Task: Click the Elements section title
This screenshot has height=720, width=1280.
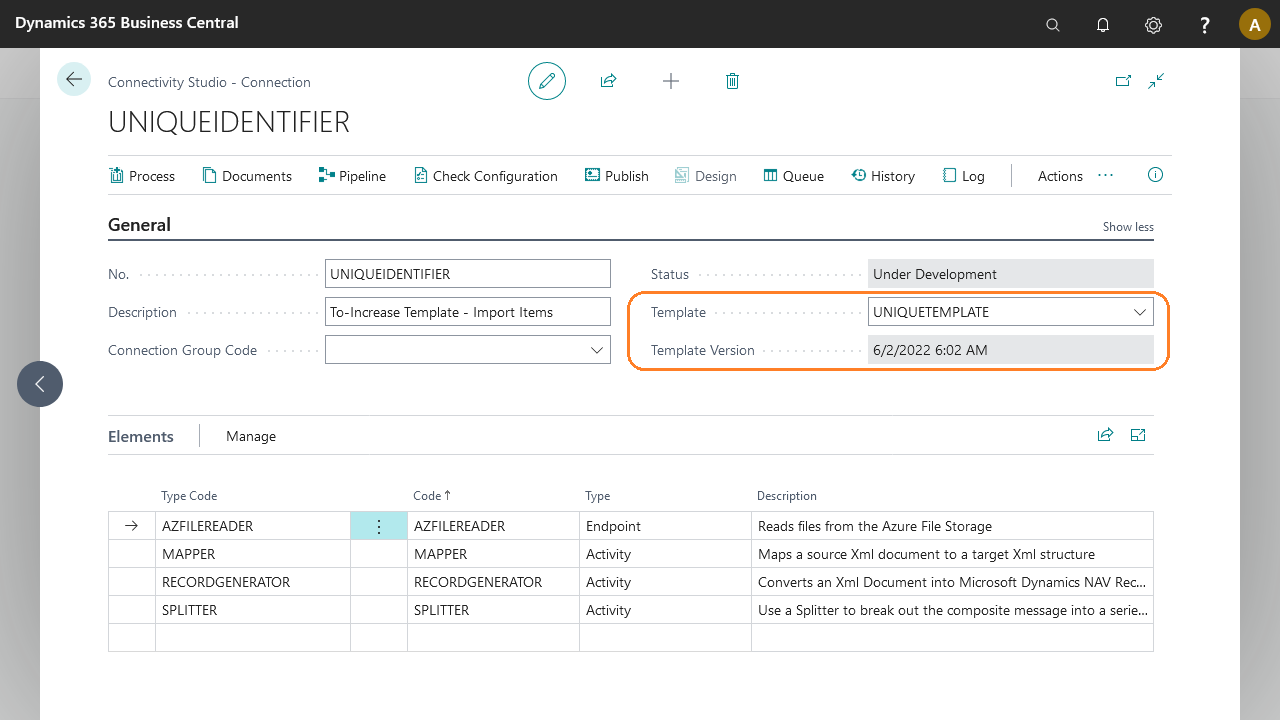Action: click(141, 436)
